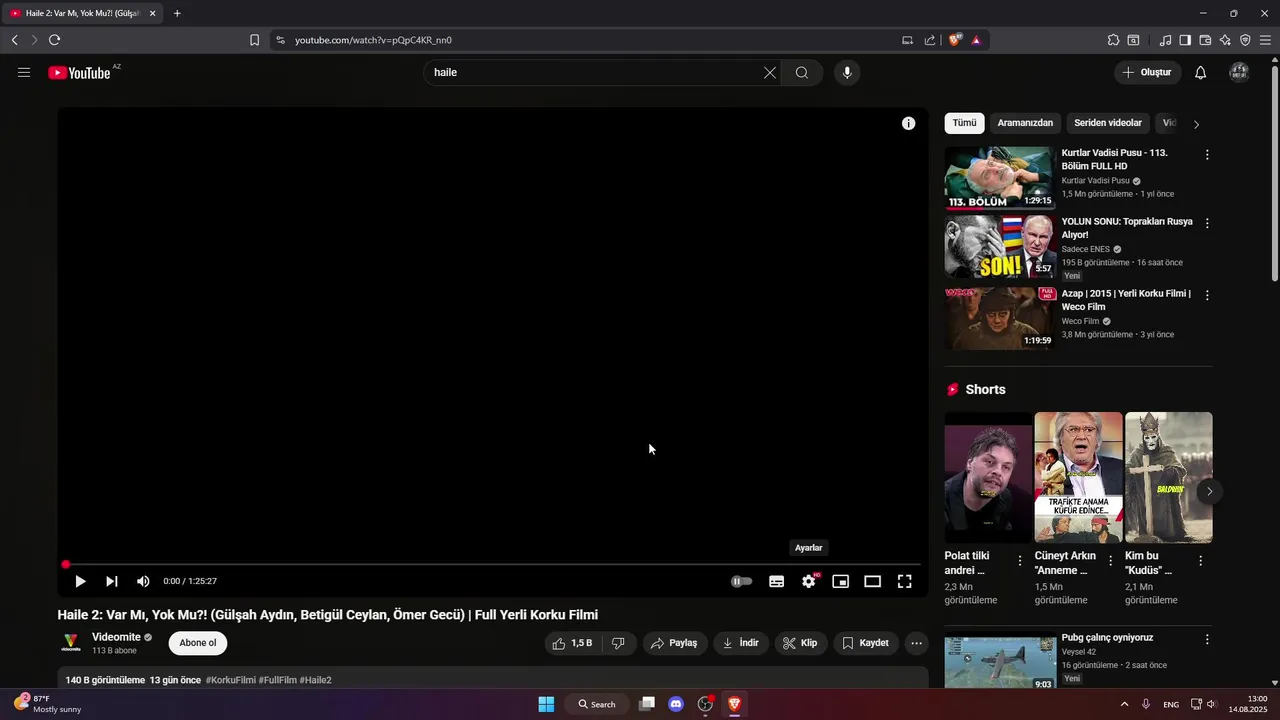Screen dimensions: 1280x720
Task: Share video with Paylaş button
Action: point(675,643)
